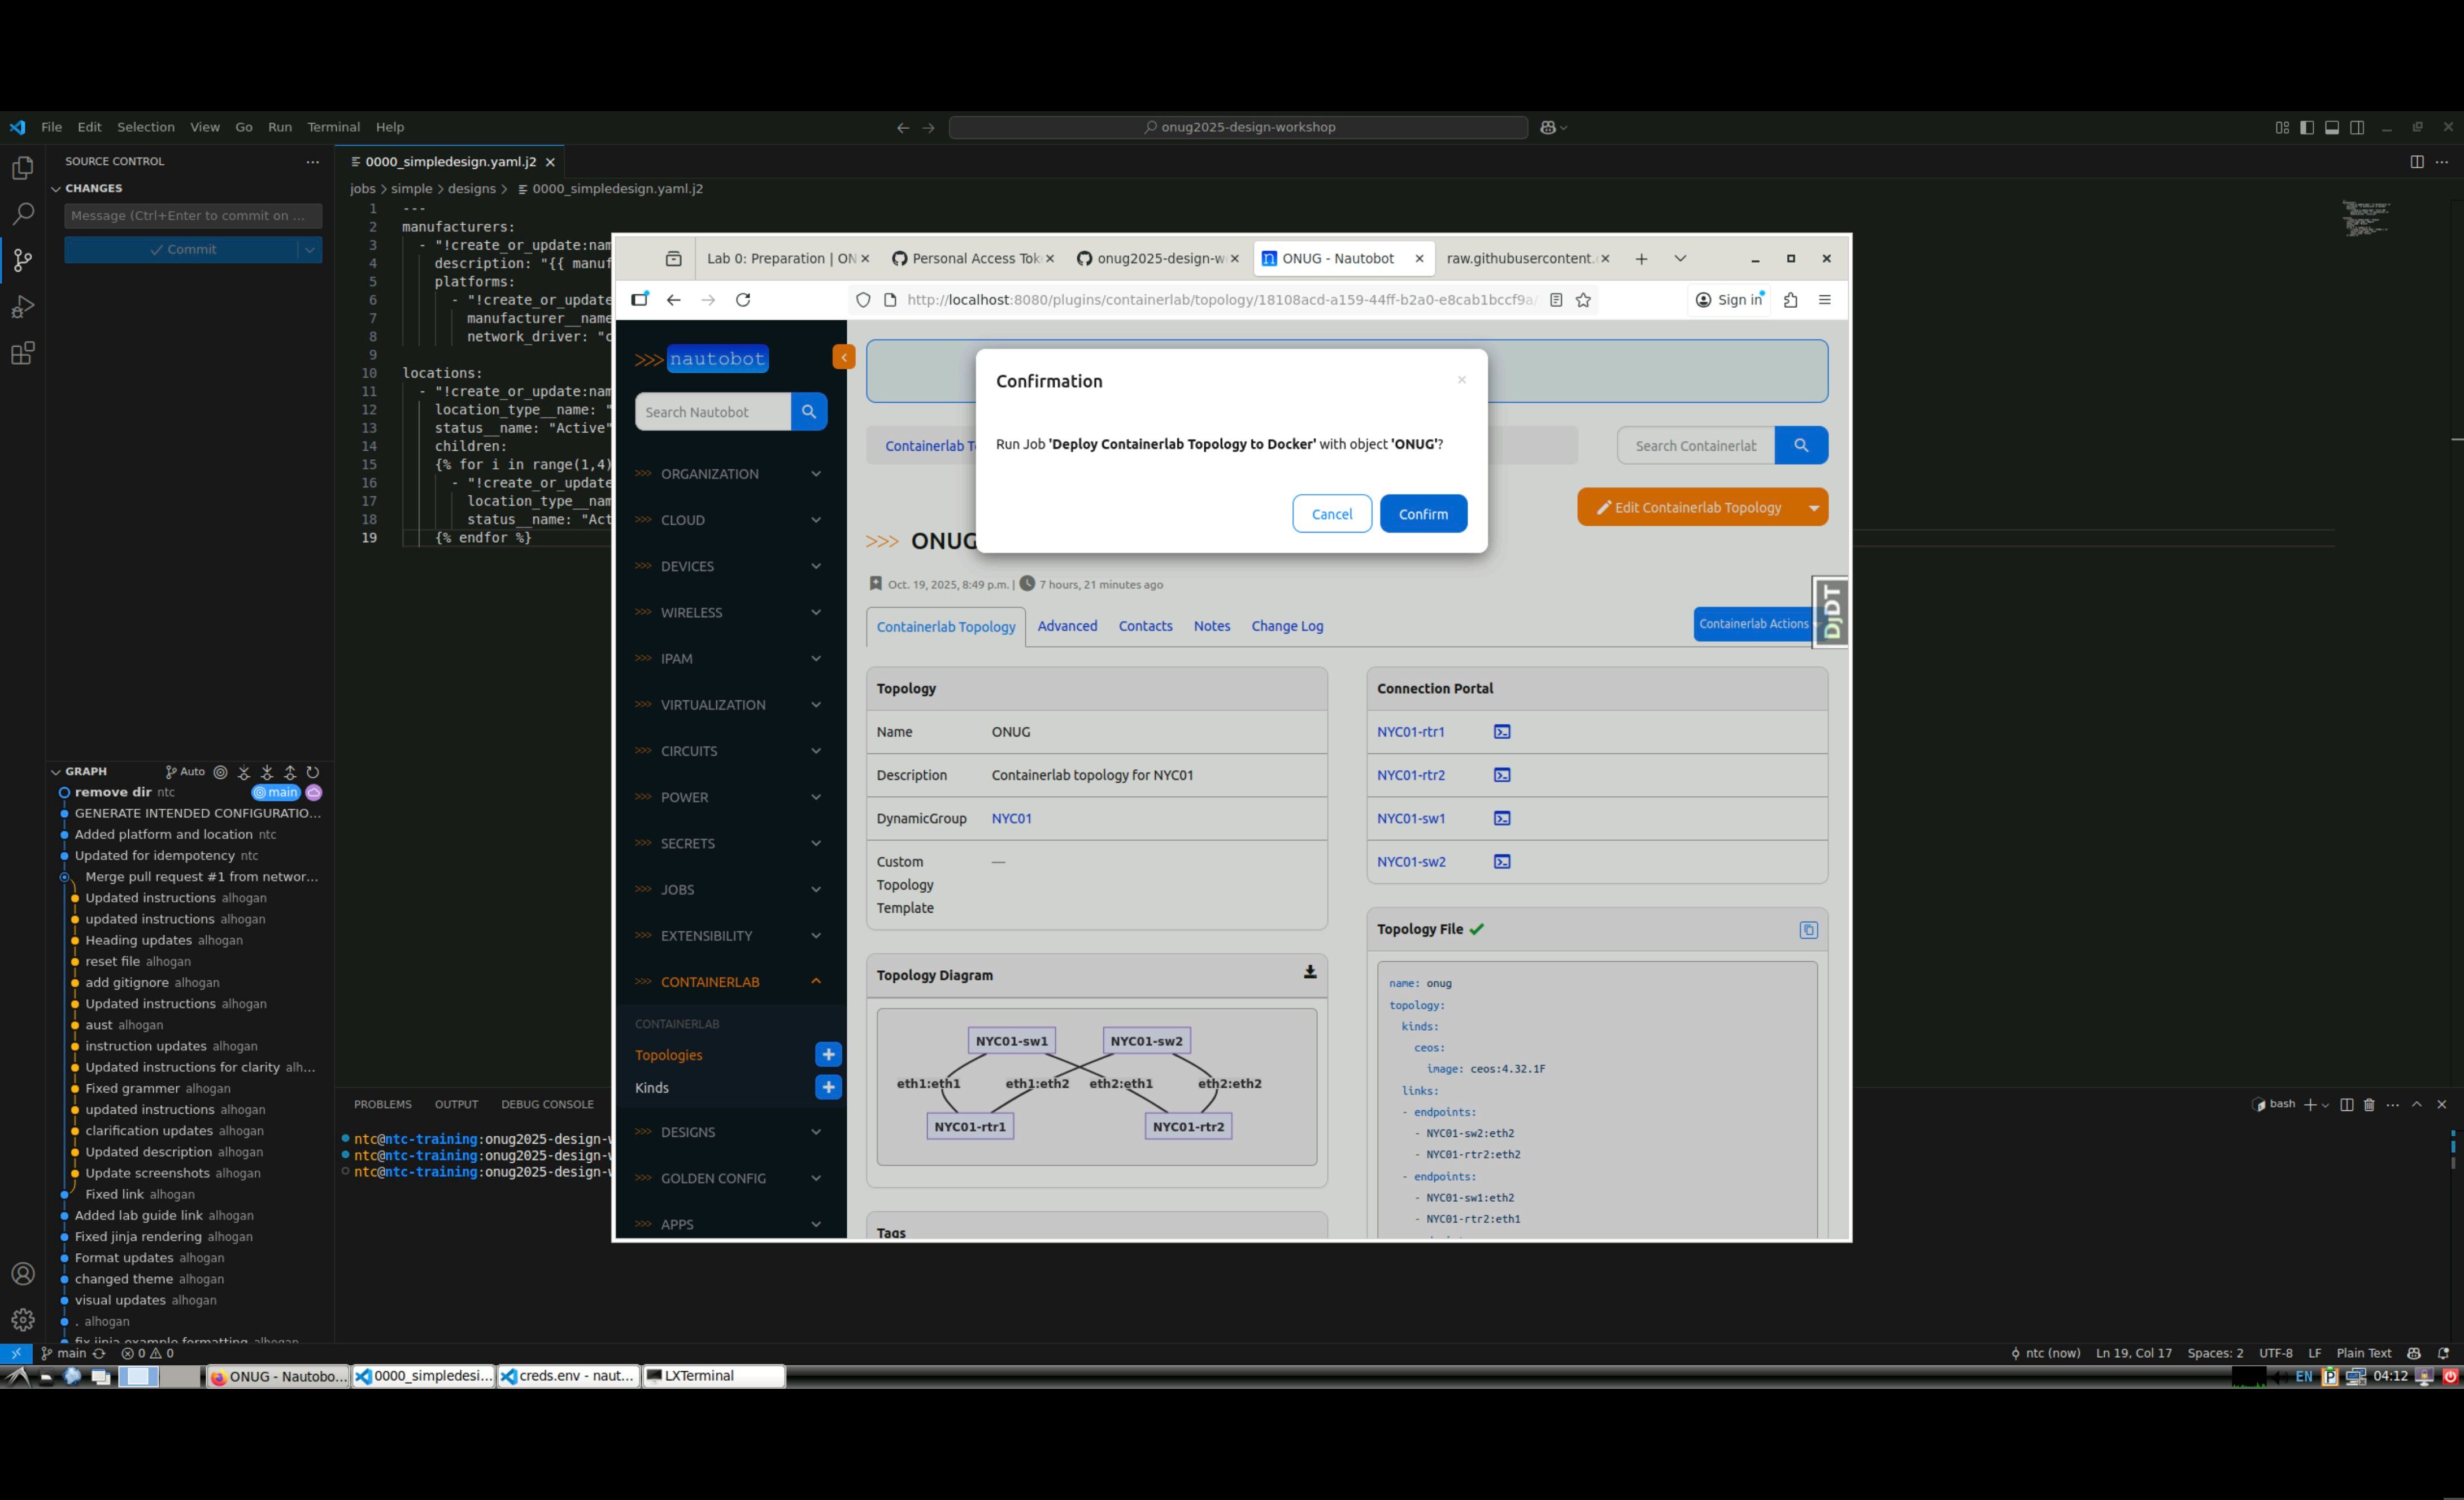The image size is (2464, 1500).
Task: Reload the Firefox page
Action: click(x=743, y=300)
